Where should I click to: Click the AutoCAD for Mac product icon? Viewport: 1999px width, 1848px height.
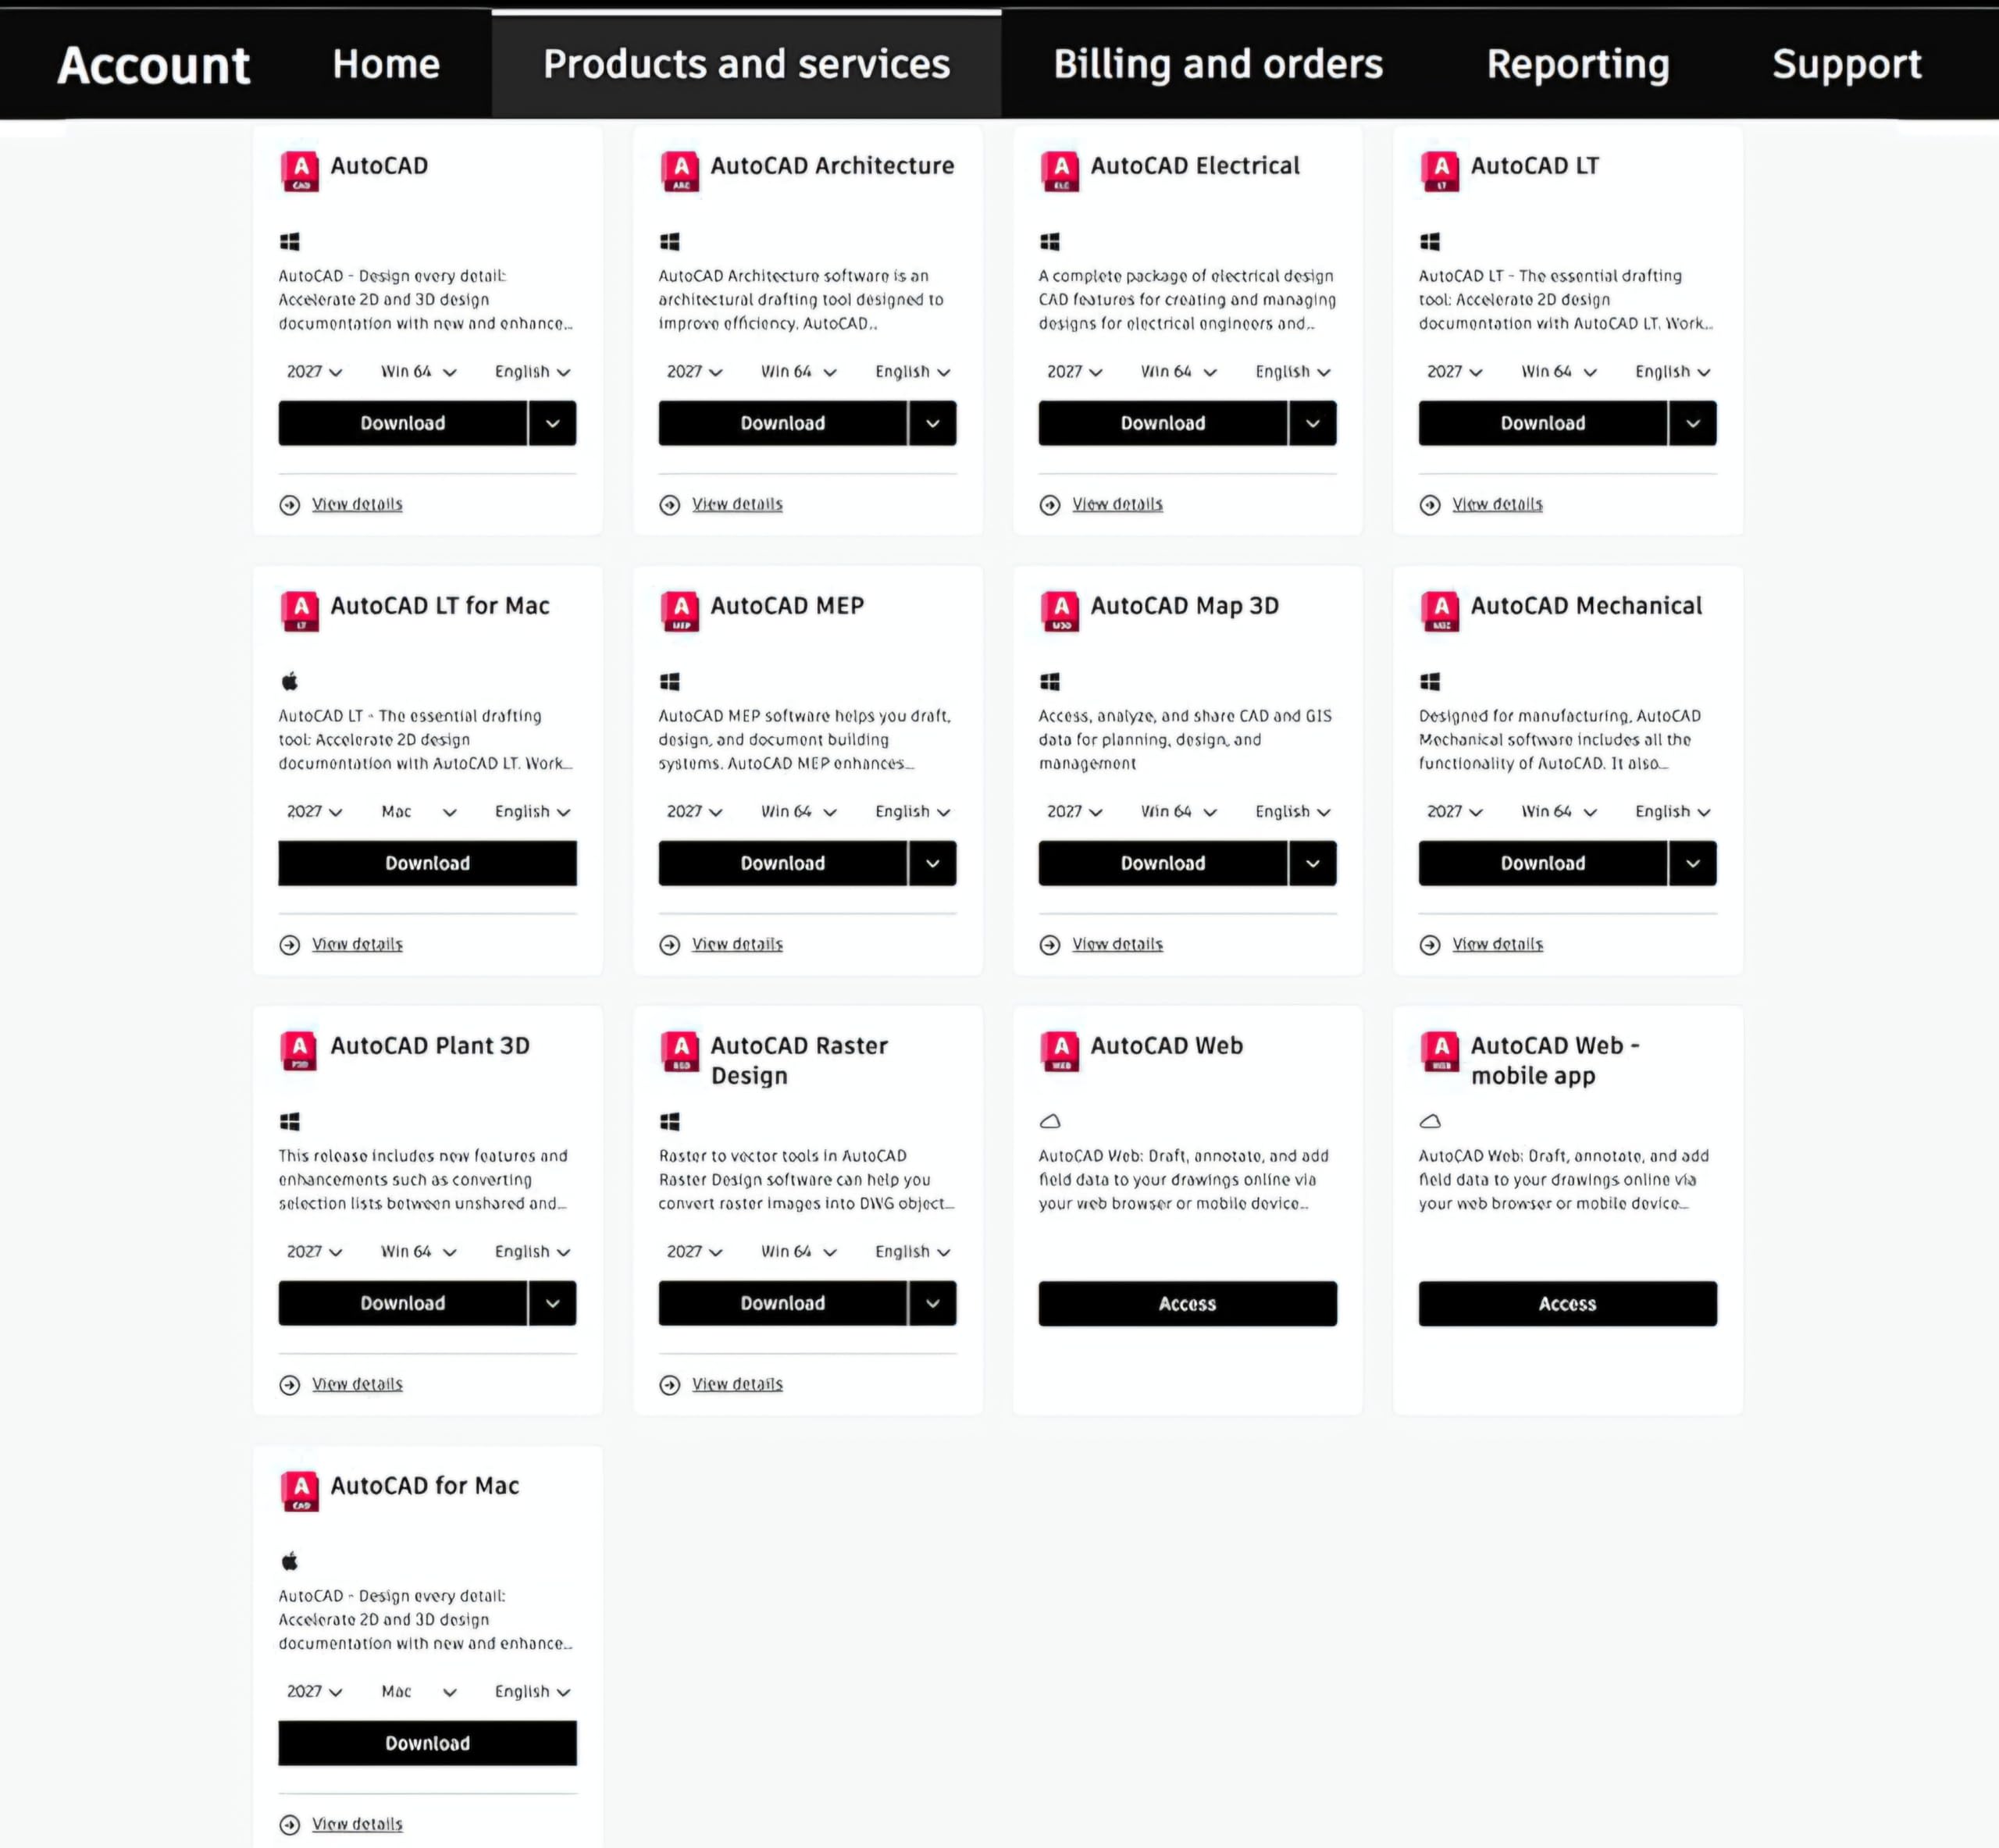300,1491
